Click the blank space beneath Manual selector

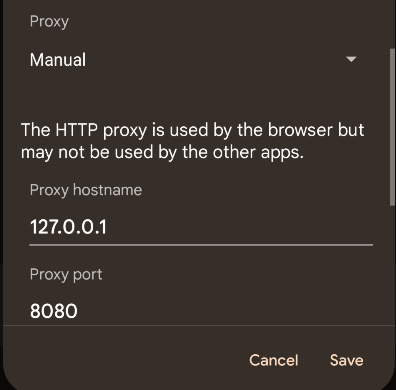click(x=193, y=95)
